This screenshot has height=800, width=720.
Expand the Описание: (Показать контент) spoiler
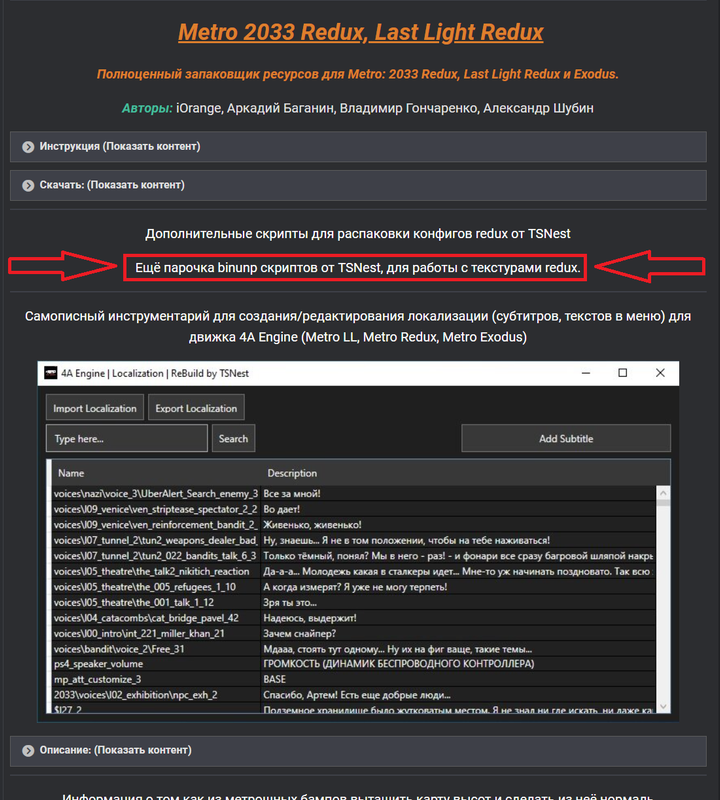pyautogui.click(x=358, y=751)
